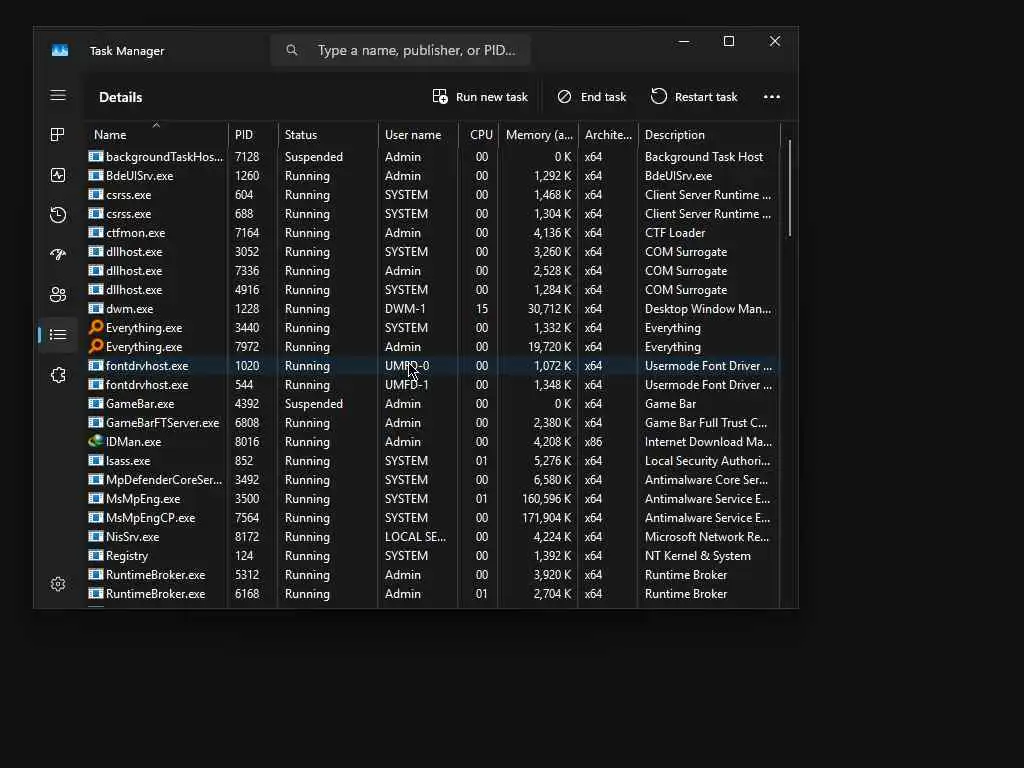Click the backgroundTaskHost process icon
1024x768 pixels.
(x=96, y=157)
